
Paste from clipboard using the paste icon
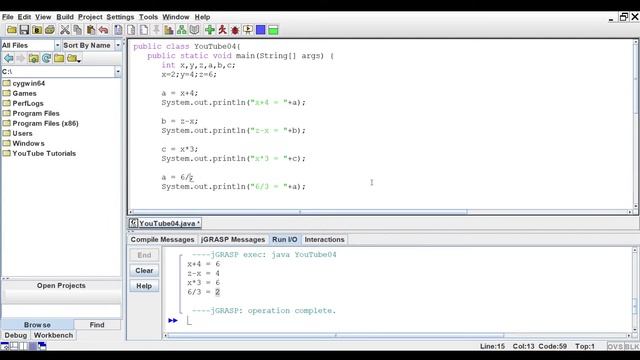(x=91, y=30)
